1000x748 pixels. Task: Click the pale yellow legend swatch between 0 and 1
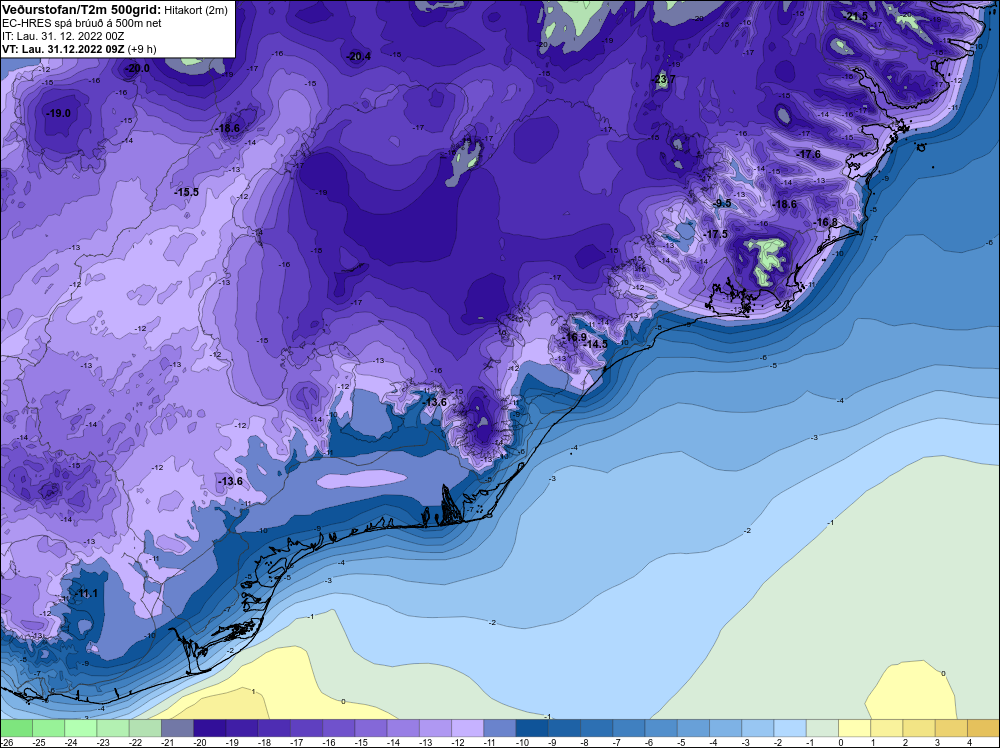point(854,728)
